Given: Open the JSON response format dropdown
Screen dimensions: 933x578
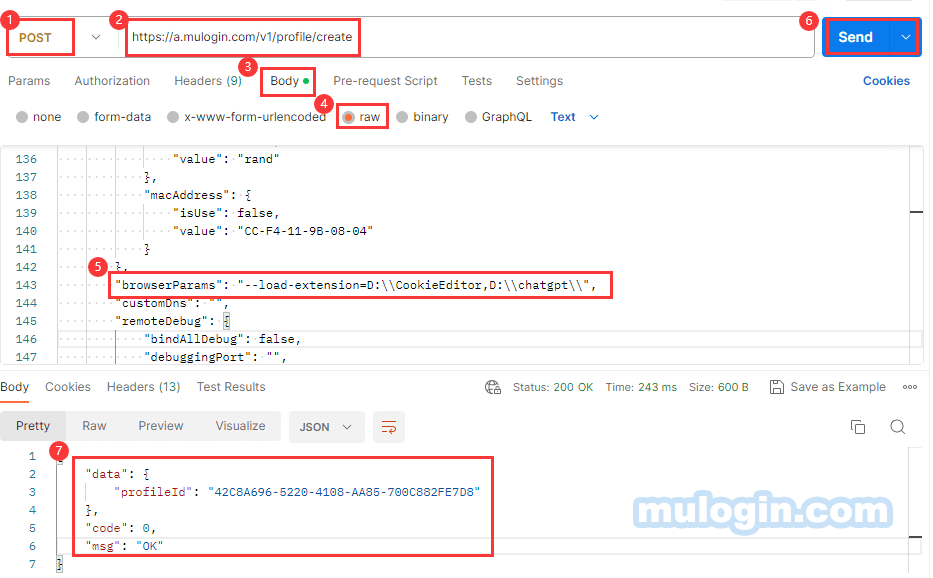Looking at the screenshot, I should coord(326,426).
